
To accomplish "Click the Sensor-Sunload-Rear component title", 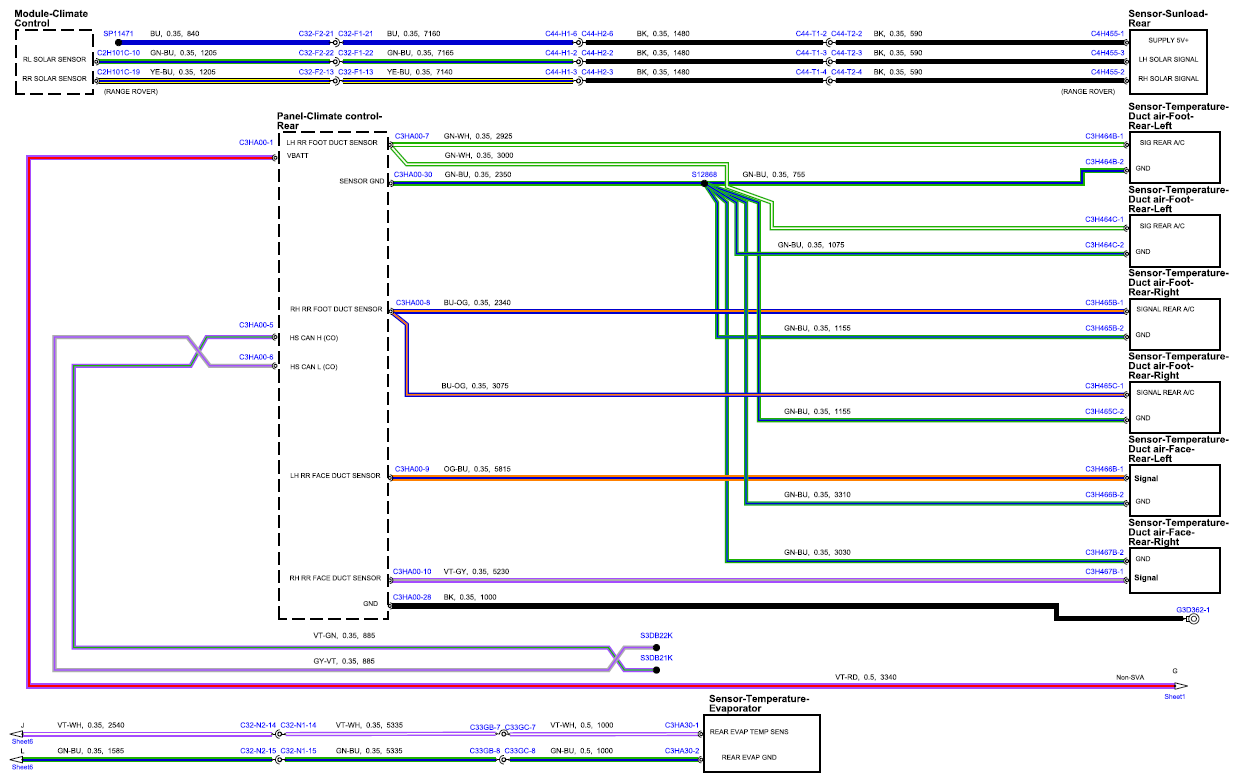I will point(1168,19).
